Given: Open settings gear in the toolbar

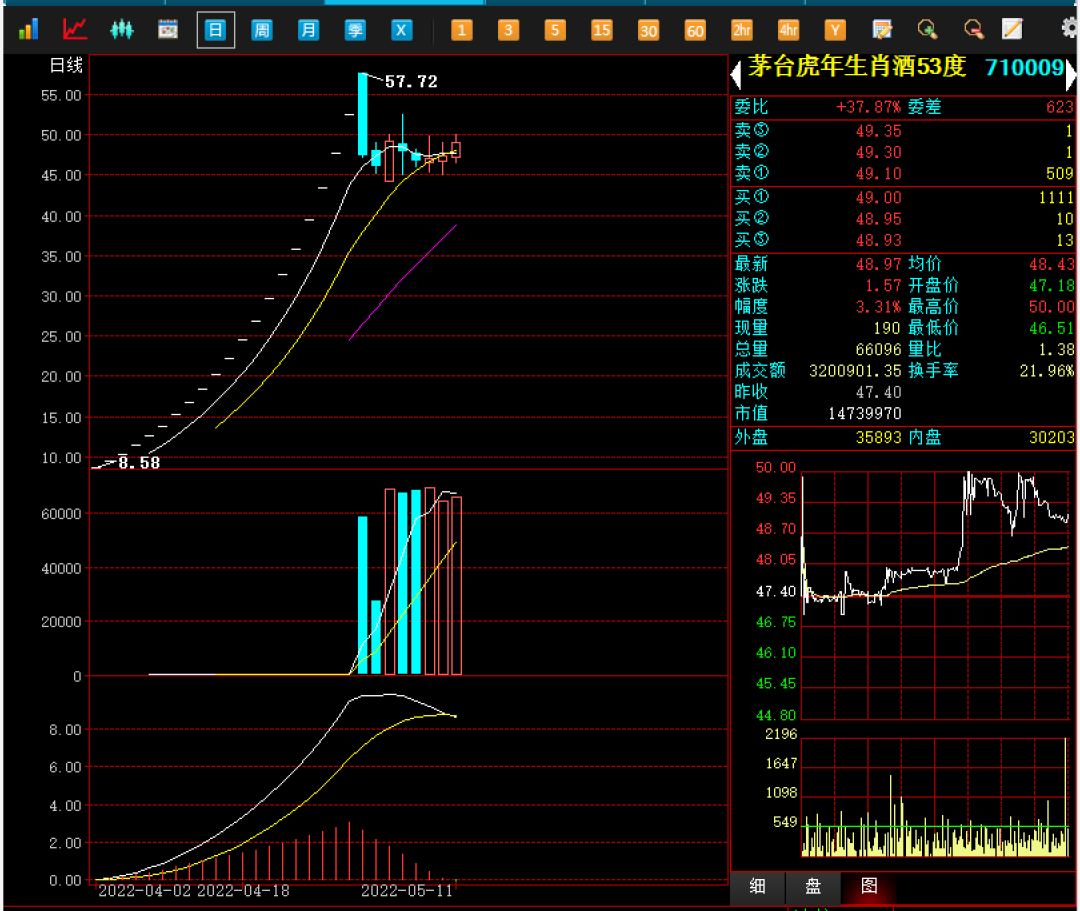Looking at the screenshot, I should coord(1070,28).
